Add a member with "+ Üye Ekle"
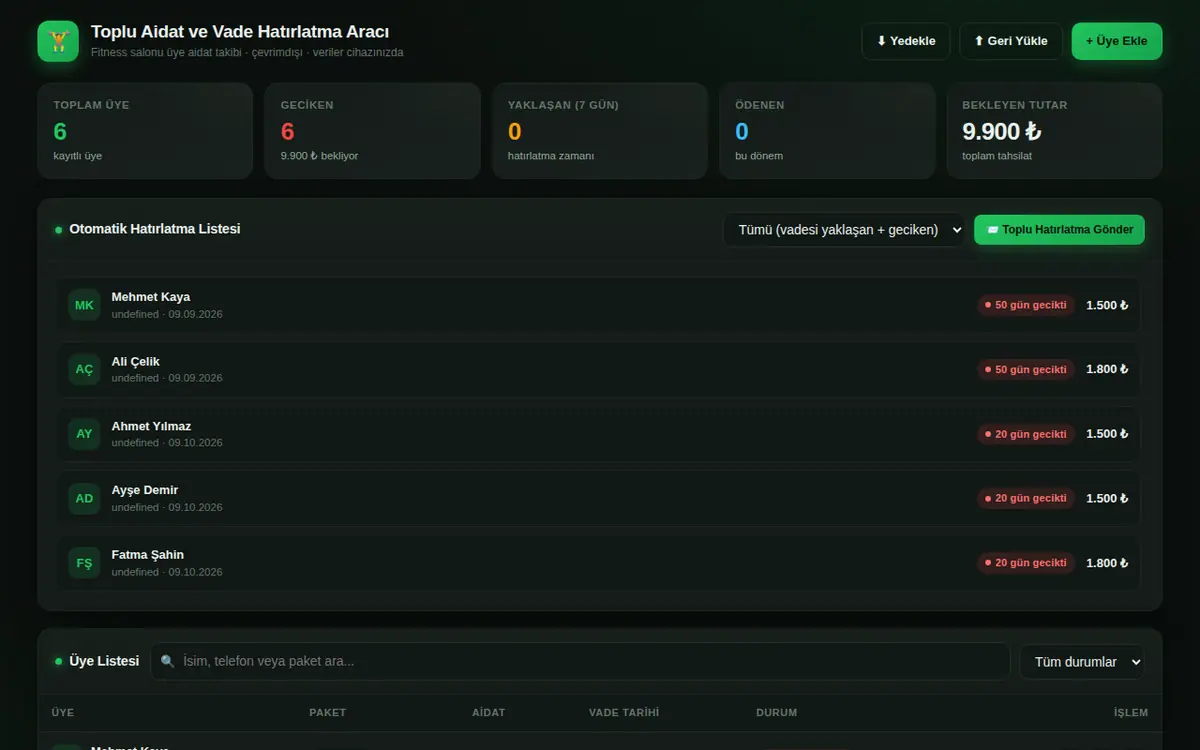1200x750 pixels. click(x=1117, y=41)
